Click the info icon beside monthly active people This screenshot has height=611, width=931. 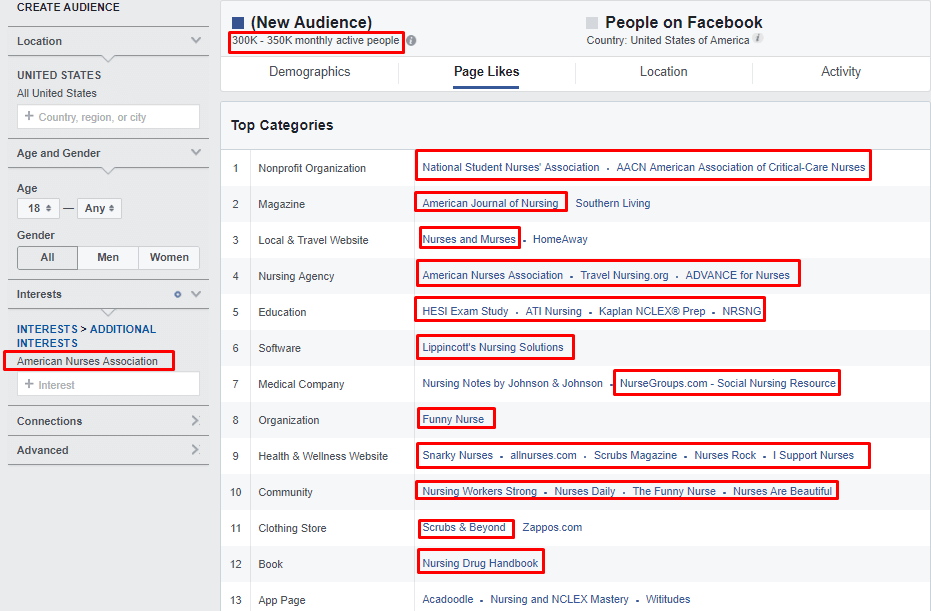tap(411, 40)
